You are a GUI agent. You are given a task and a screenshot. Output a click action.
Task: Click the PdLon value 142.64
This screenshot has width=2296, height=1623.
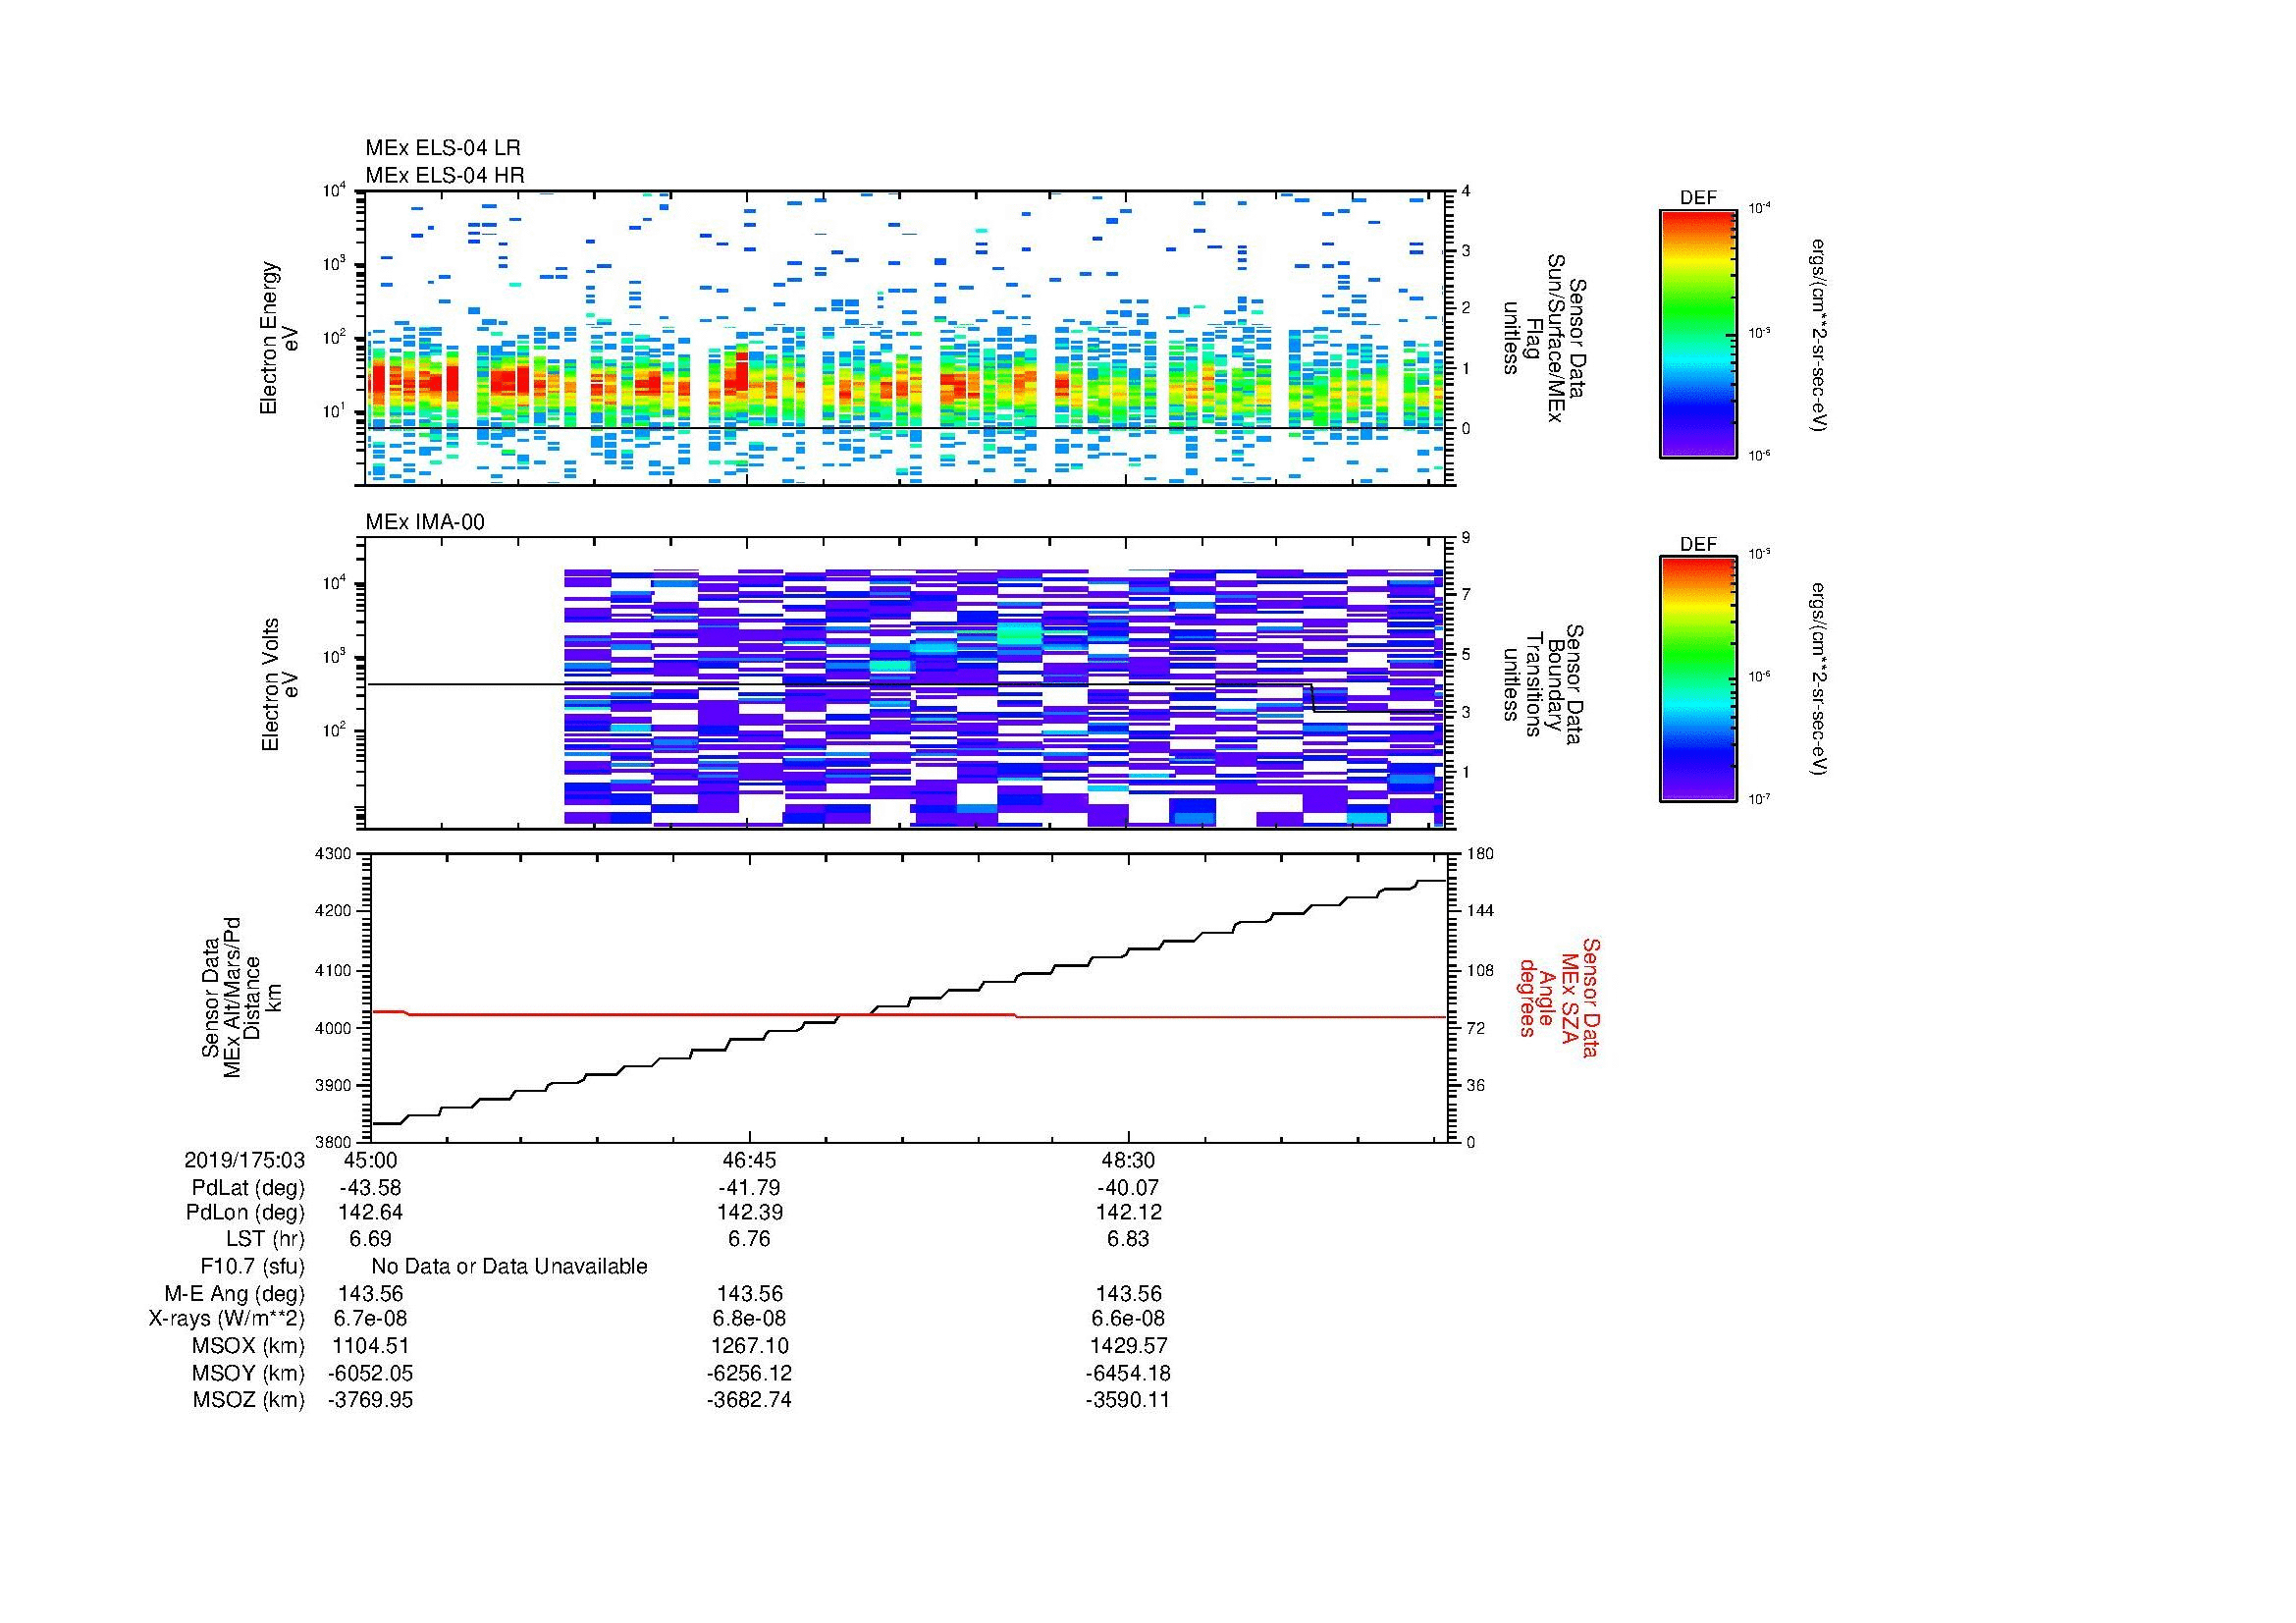(x=370, y=1212)
